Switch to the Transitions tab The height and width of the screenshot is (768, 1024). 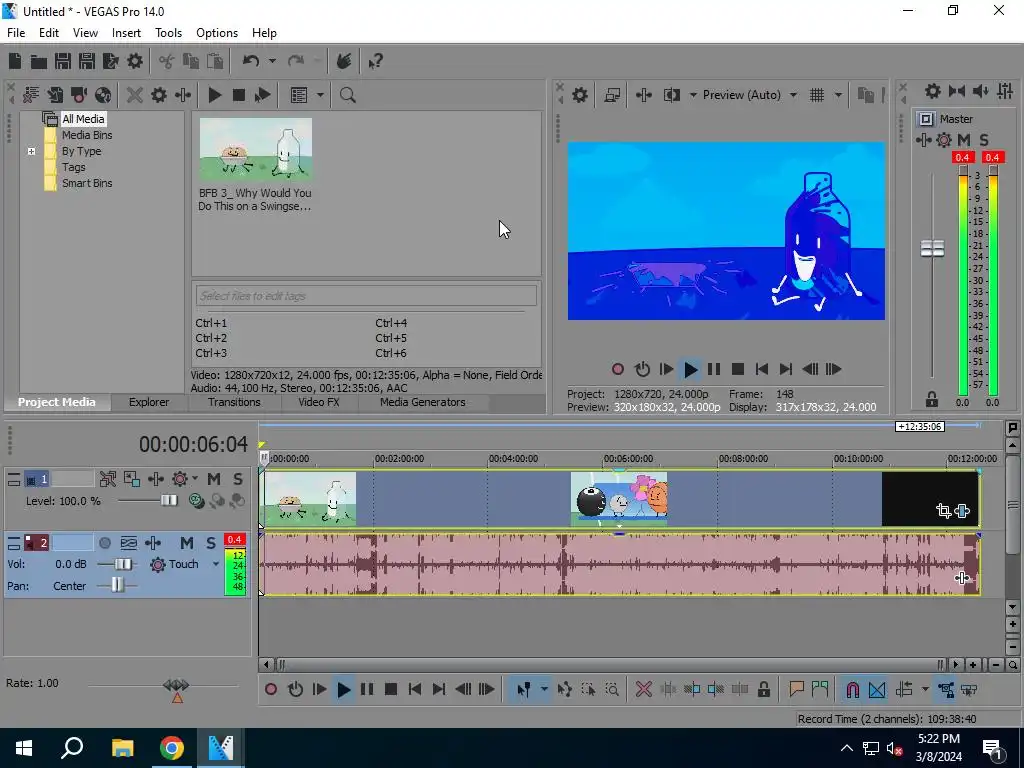coord(234,402)
